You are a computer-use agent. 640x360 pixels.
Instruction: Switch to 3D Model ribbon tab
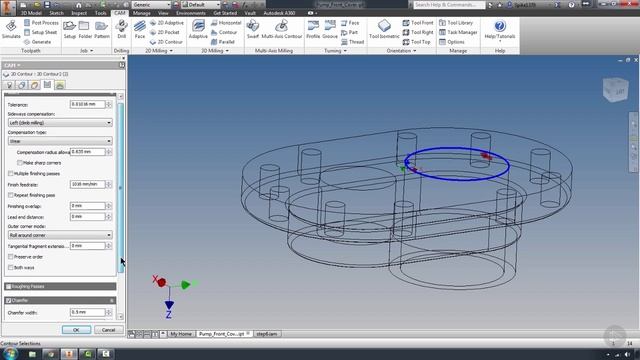(31, 13)
